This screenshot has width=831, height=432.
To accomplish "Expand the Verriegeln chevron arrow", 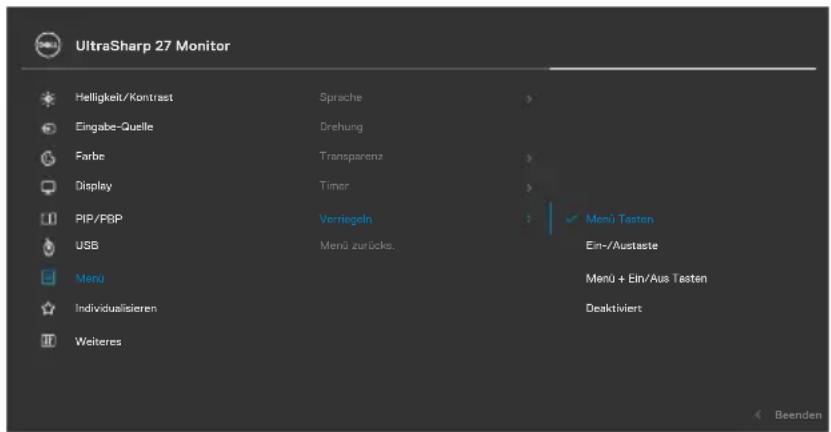I will pyautogui.click(x=528, y=218).
